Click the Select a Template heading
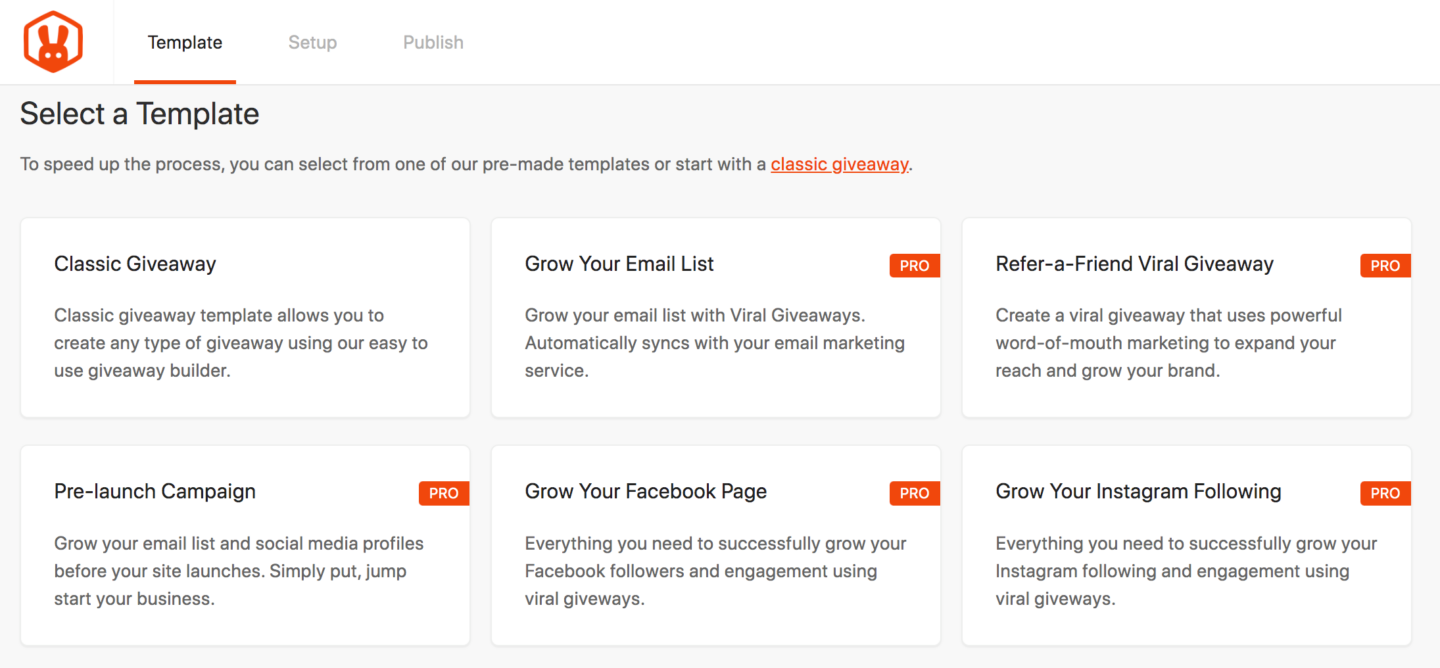 click(140, 114)
